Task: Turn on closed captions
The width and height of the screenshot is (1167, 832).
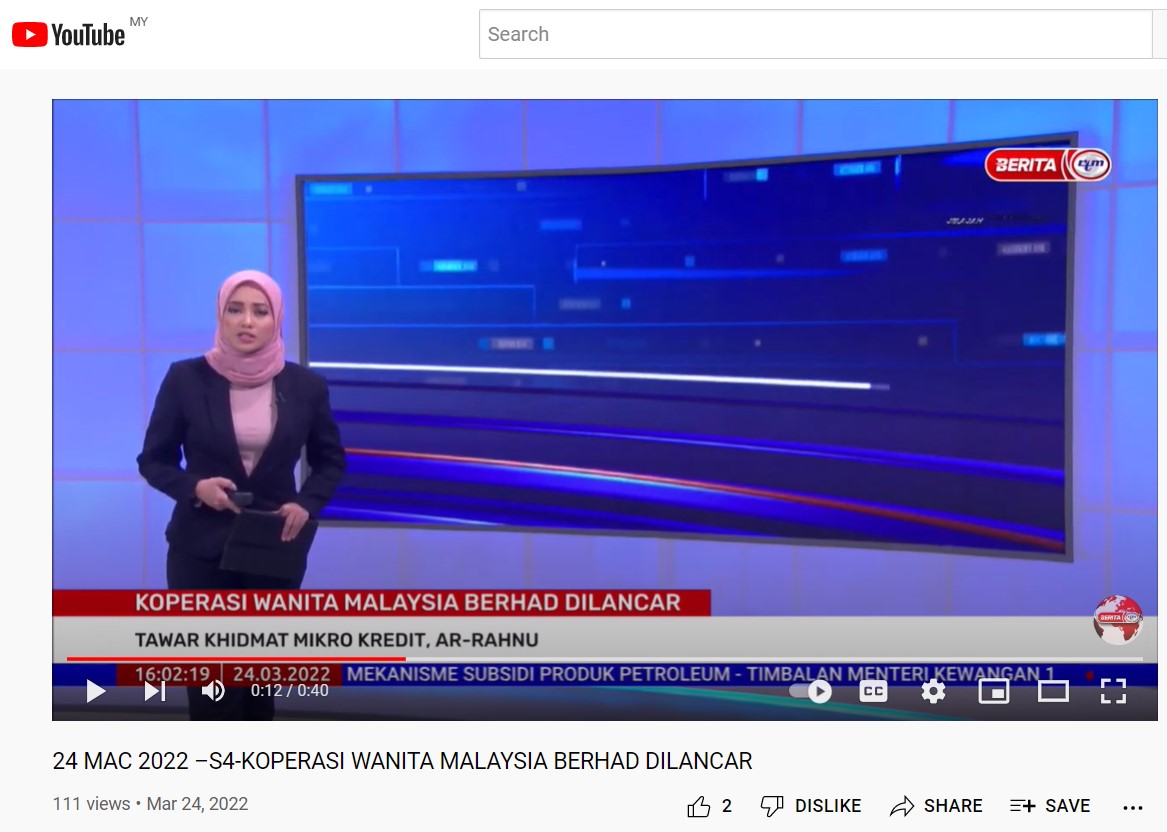Action: [x=873, y=691]
